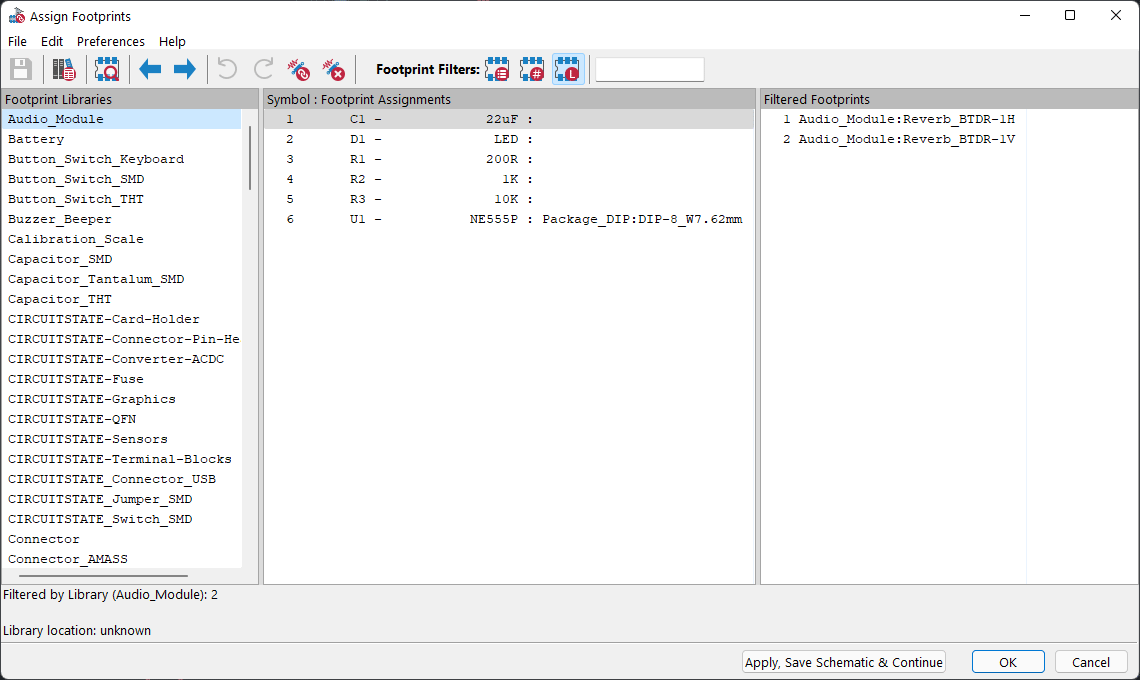Select Buzzer_Beeper library

[x=121, y=219]
